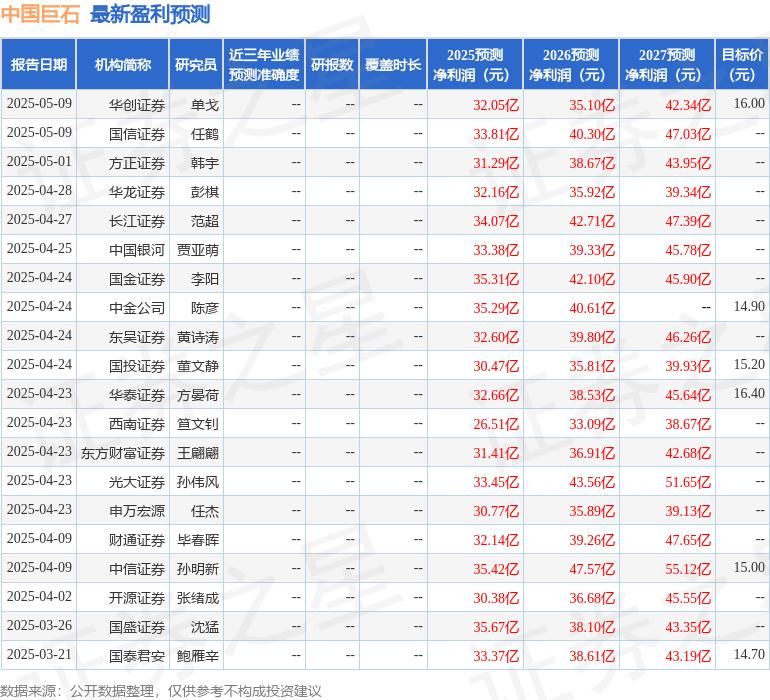The image size is (770, 700).
Task: Click the 2025-03-21 report date
Action: [x=39, y=656]
